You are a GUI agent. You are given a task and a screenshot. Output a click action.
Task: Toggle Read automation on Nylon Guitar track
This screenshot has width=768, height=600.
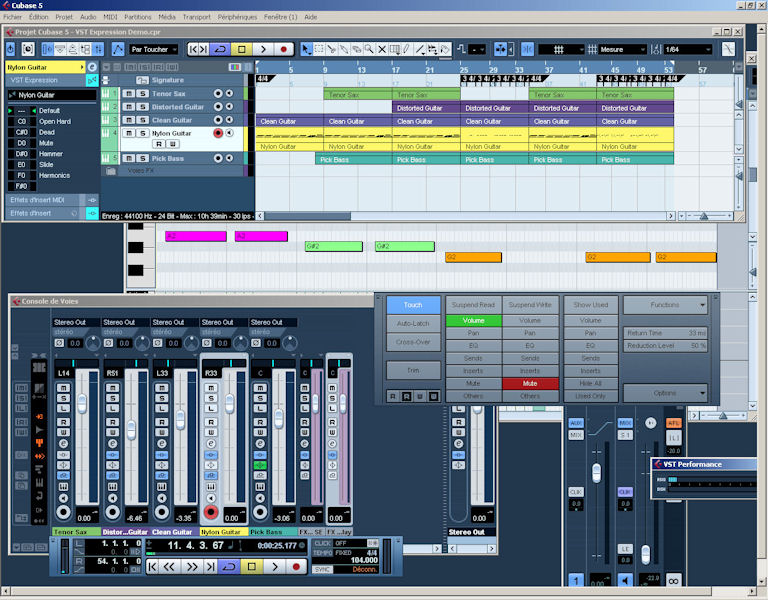[159, 144]
